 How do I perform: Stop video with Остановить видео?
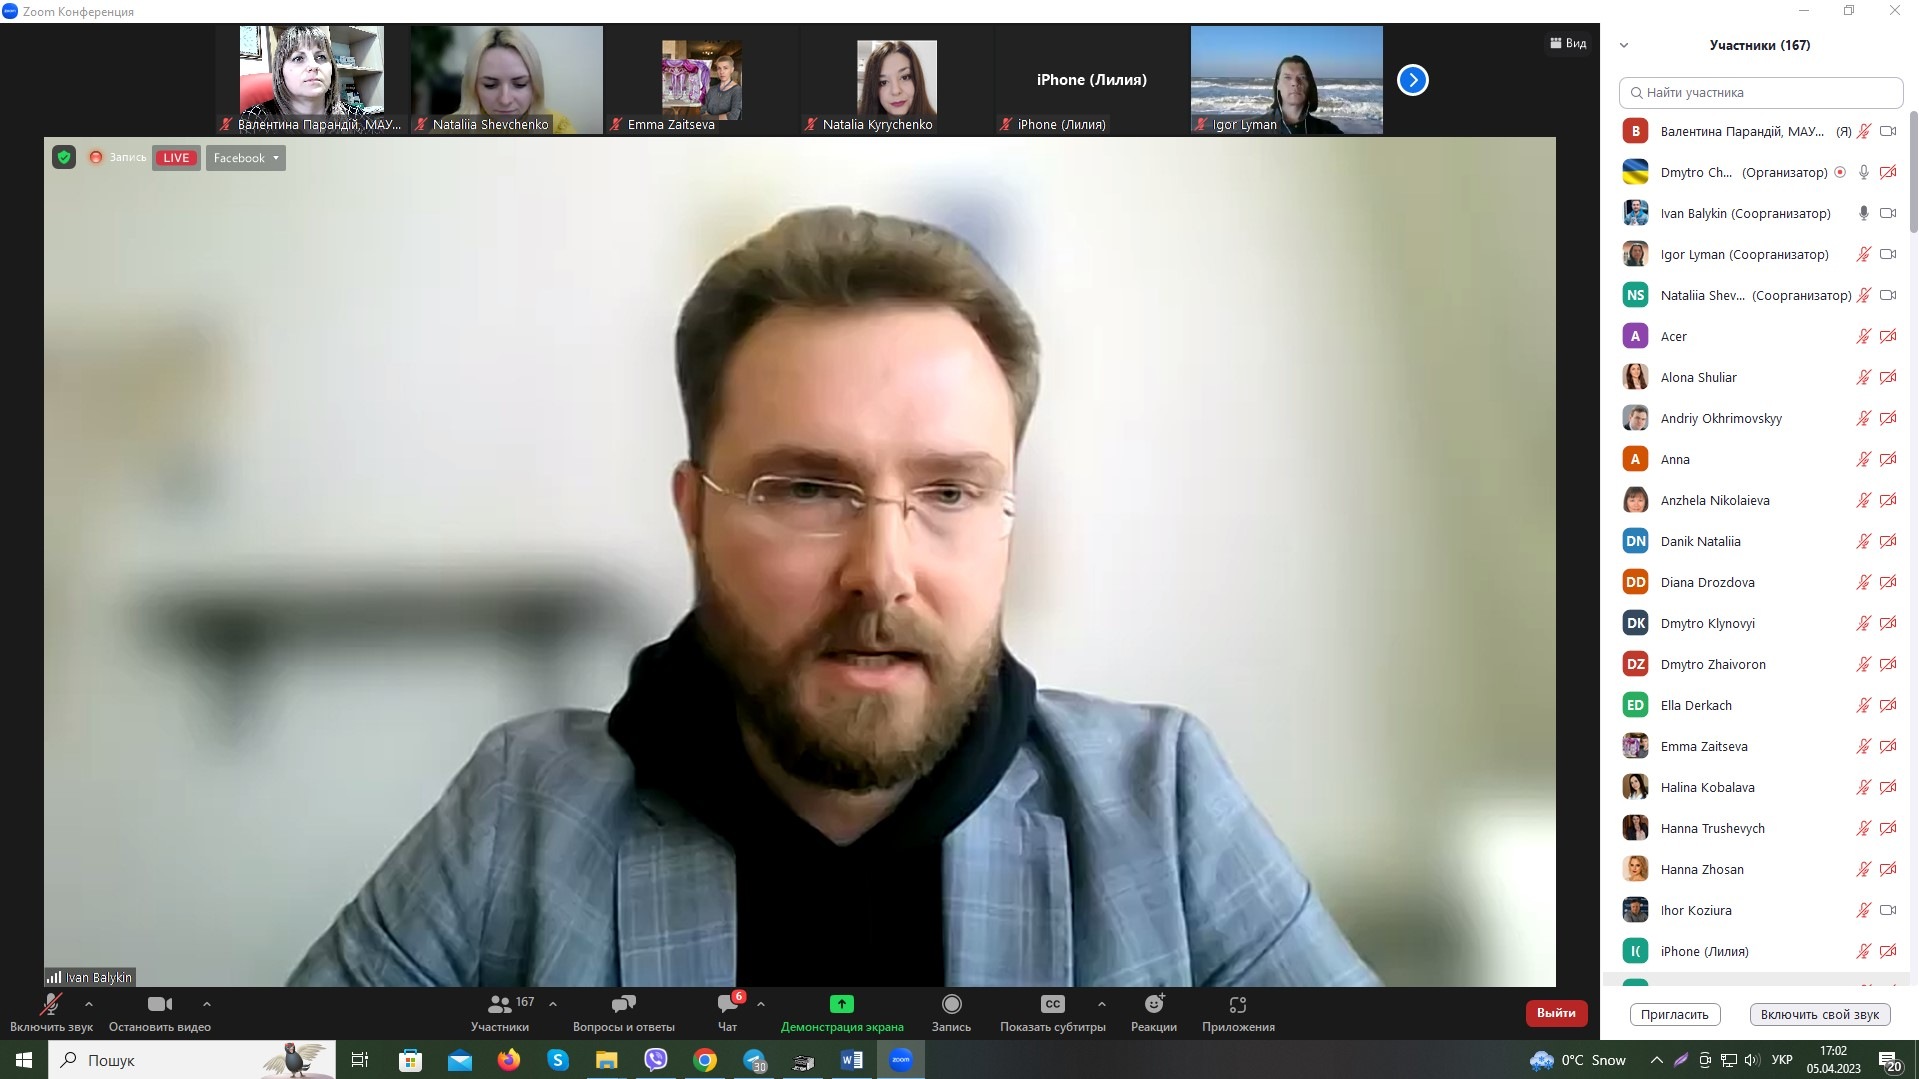[x=159, y=1005]
